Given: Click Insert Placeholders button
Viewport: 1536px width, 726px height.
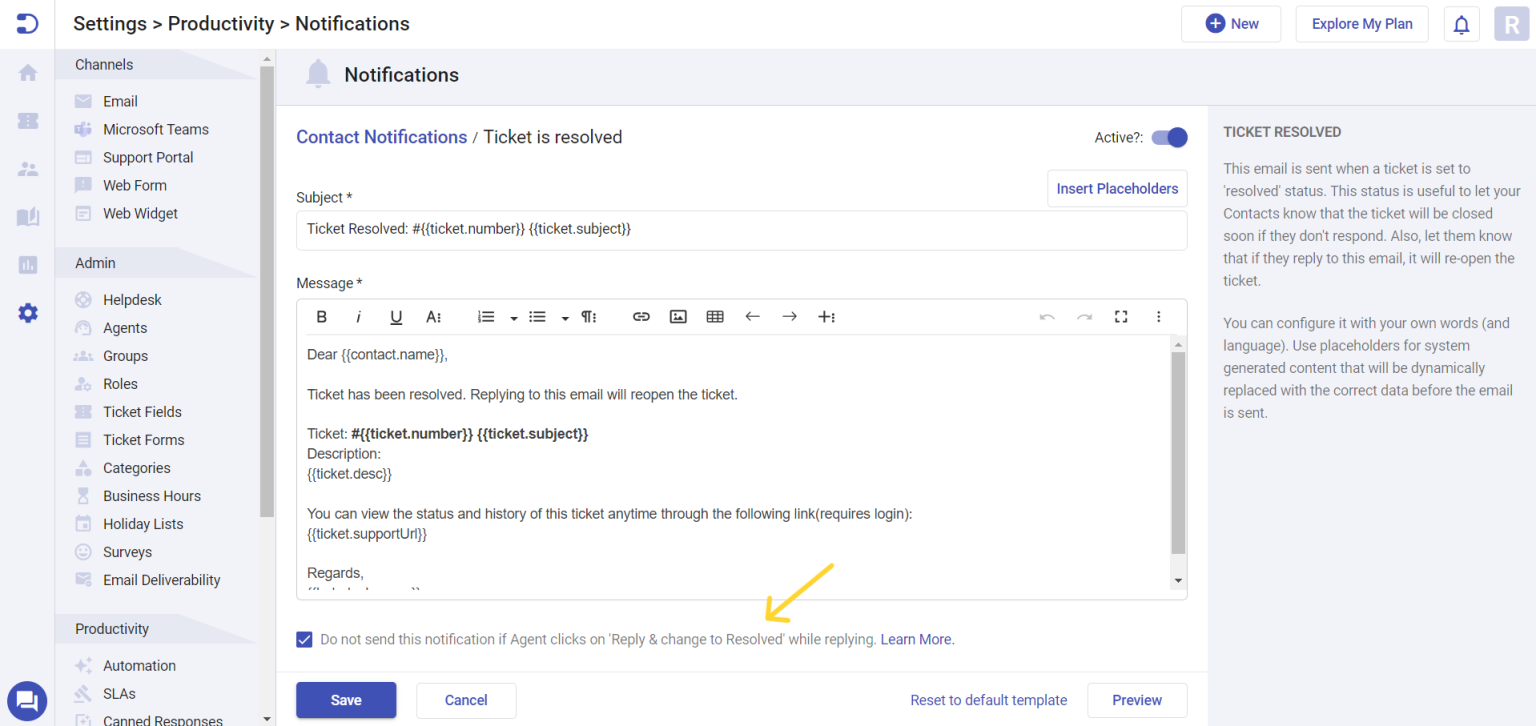Looking at the screenshot, I should [x=1117, y=188].
